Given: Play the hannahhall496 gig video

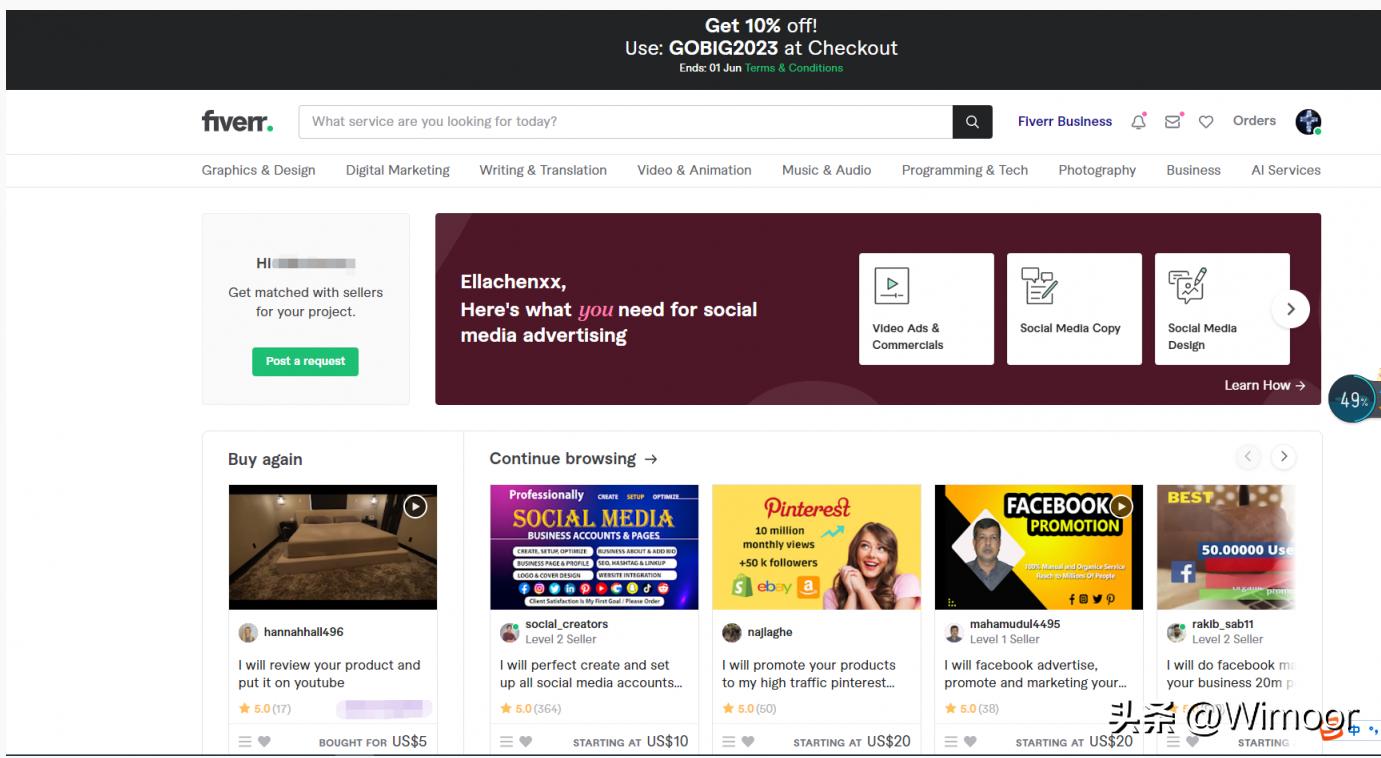Looking at the screenshot, I should (415, 507).
